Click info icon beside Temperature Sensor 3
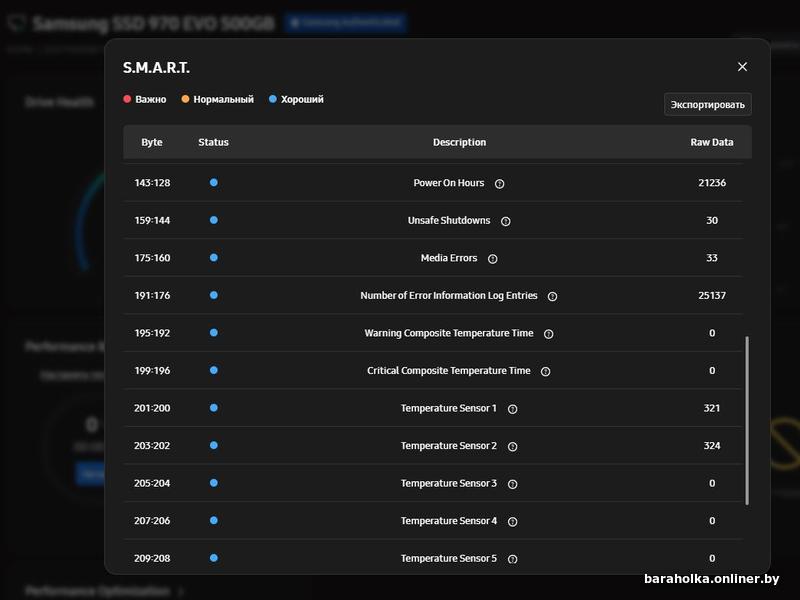800x600 pixels. 512,484
